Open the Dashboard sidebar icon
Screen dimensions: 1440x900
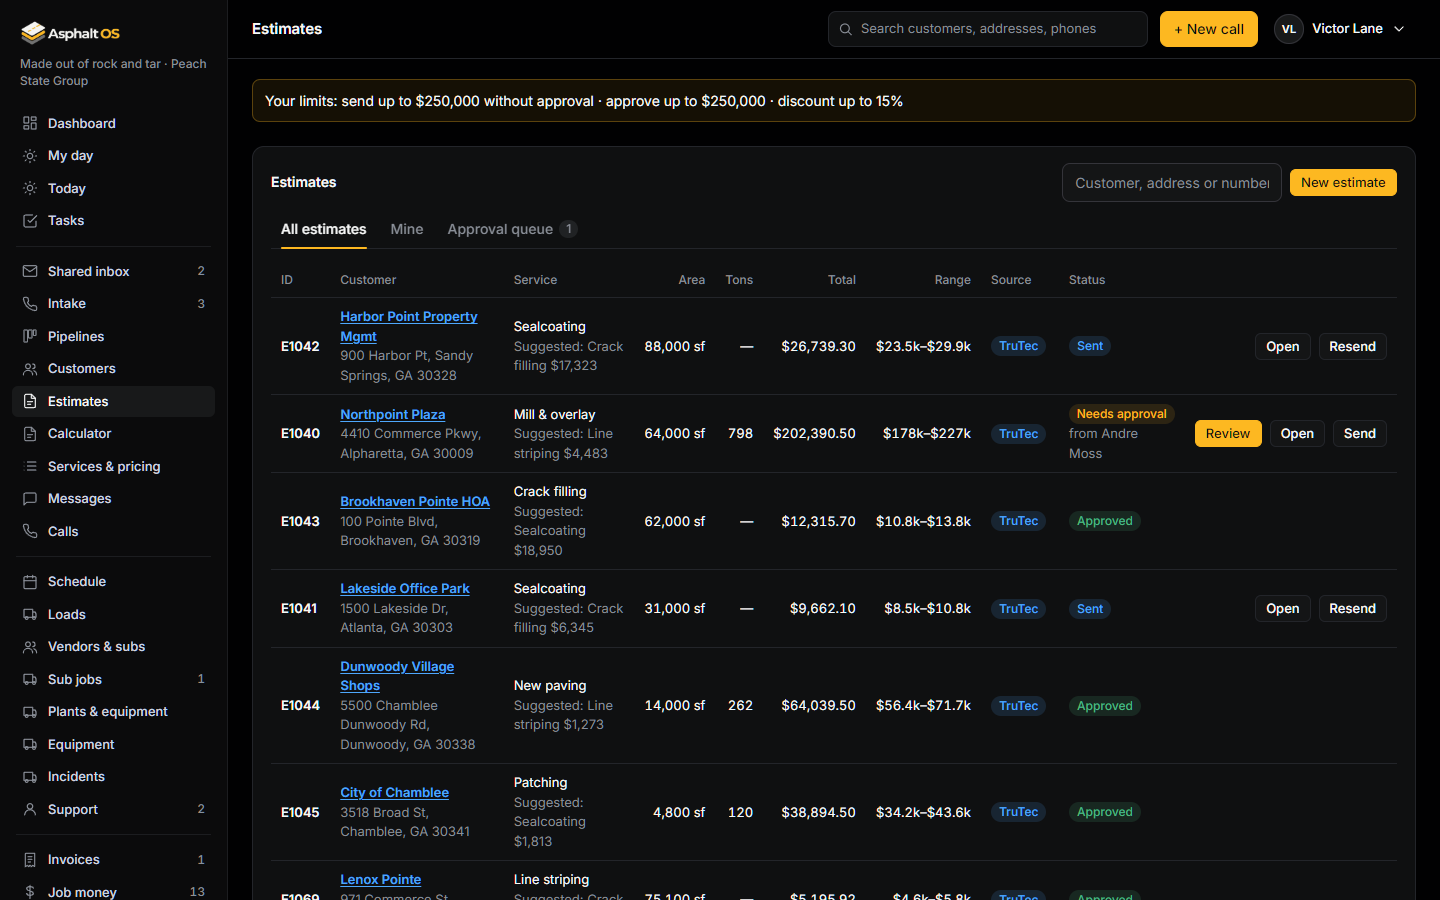click(30, 123)
